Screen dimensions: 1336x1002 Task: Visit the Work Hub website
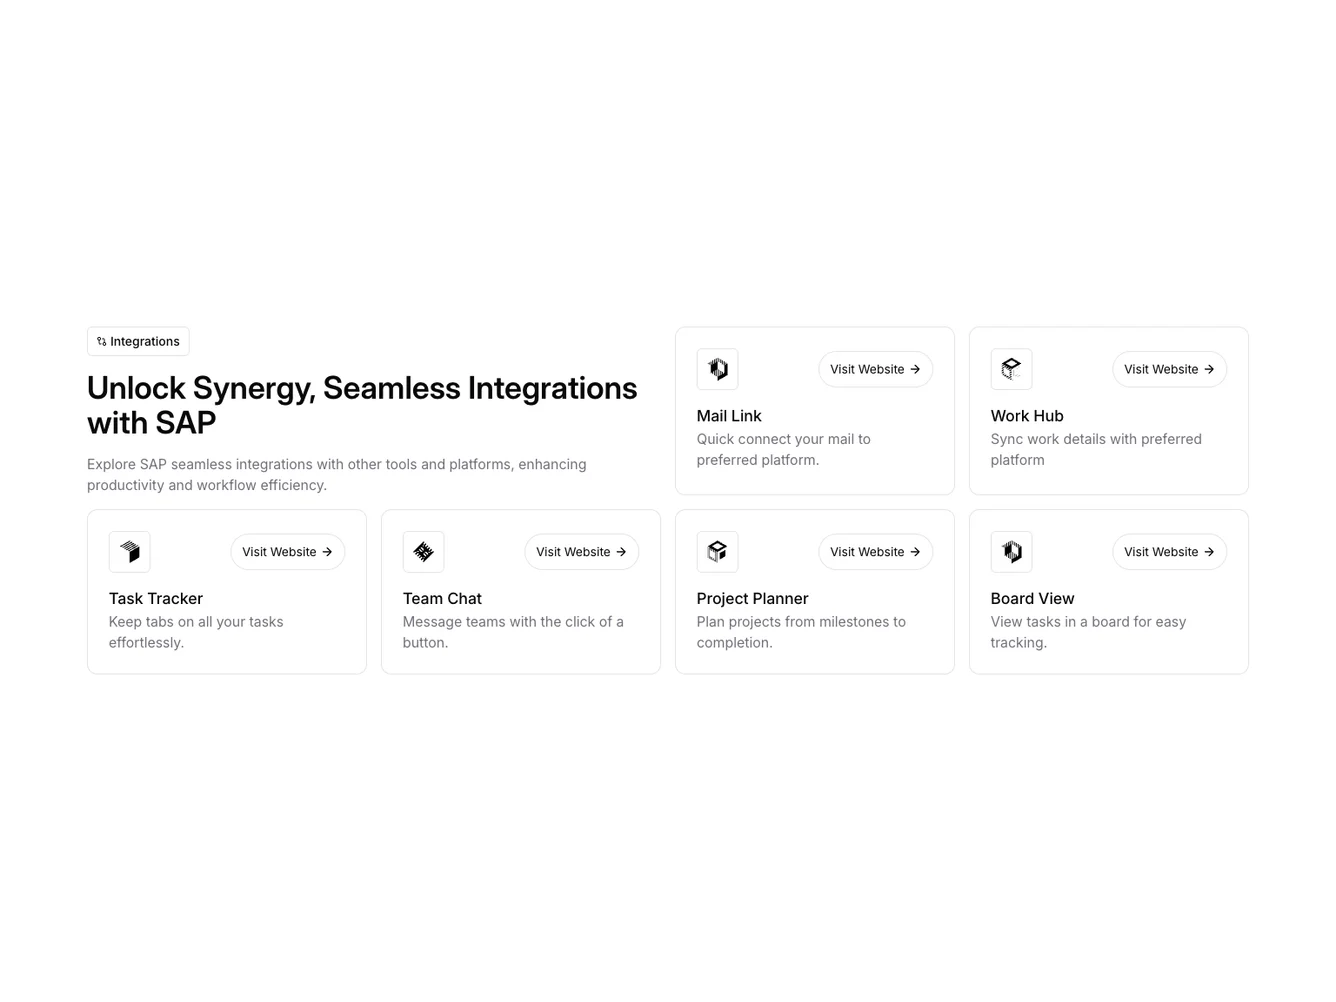[1169, 369]
